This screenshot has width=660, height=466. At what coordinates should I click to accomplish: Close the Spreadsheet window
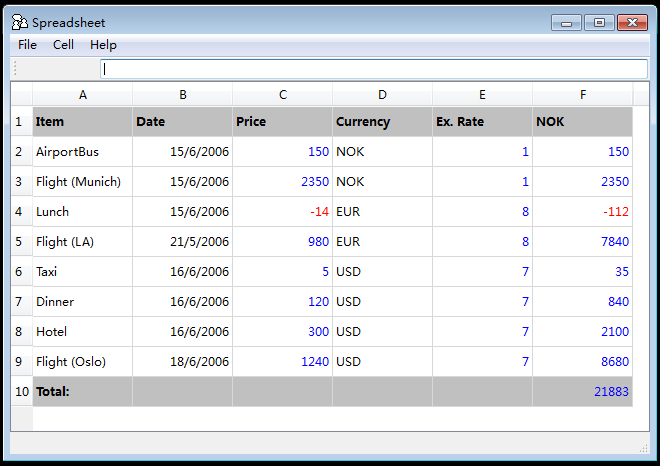click(x=632, y=23)
